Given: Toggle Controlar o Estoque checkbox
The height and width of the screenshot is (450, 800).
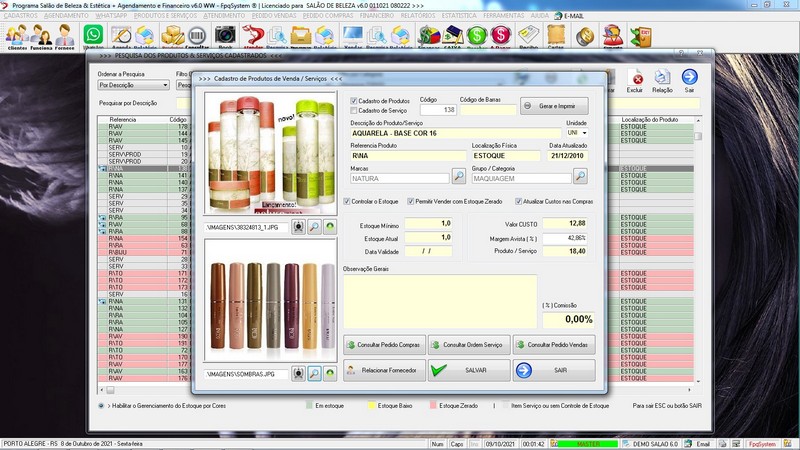Looking at the screenshot, I should pyautogui.click(x=346, y=202).
